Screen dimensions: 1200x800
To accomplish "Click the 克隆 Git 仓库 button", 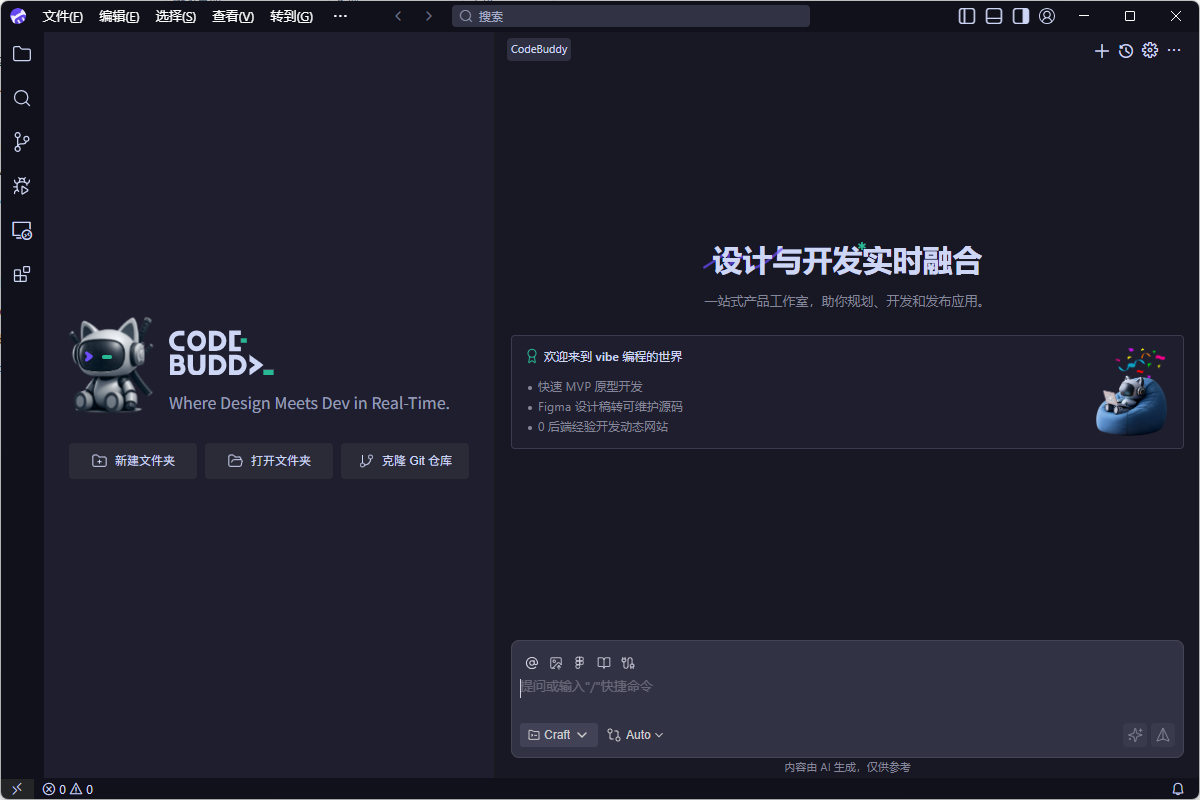I will 405,461.
